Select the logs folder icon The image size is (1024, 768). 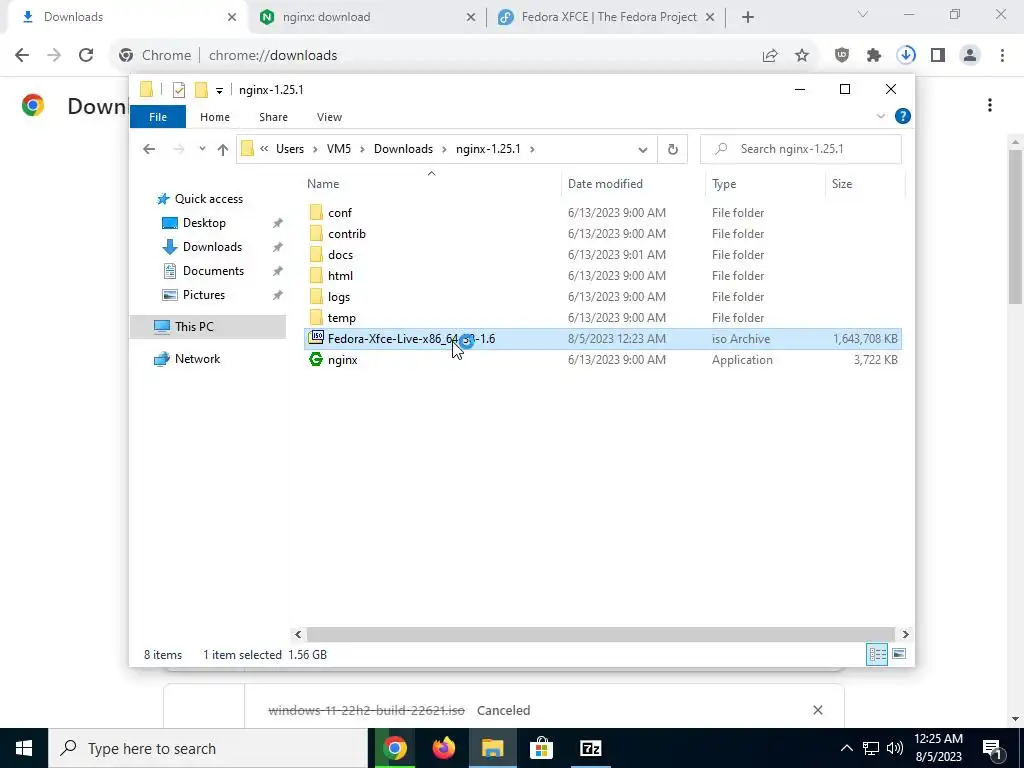(316, 296)
